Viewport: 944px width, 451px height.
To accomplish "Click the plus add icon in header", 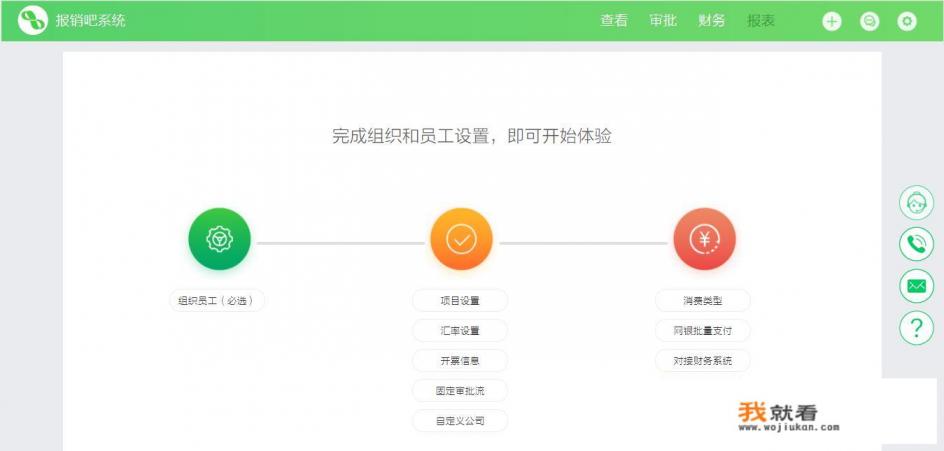I will 832,22.
